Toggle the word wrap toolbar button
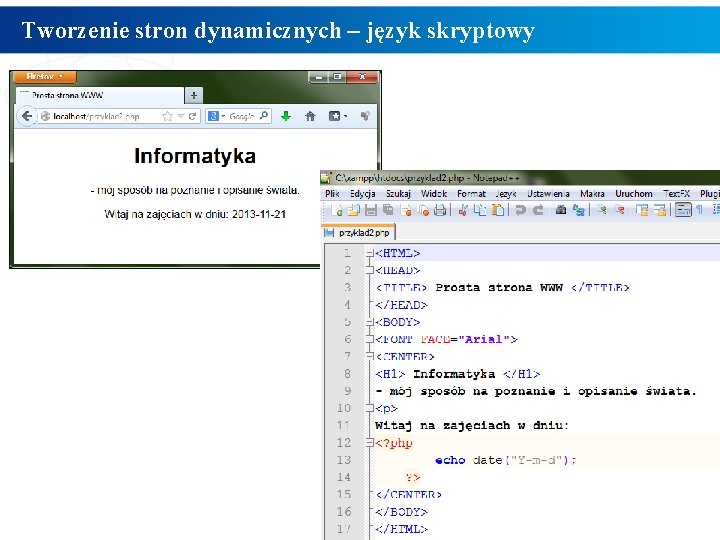720x540 pixels. point(684,210)
